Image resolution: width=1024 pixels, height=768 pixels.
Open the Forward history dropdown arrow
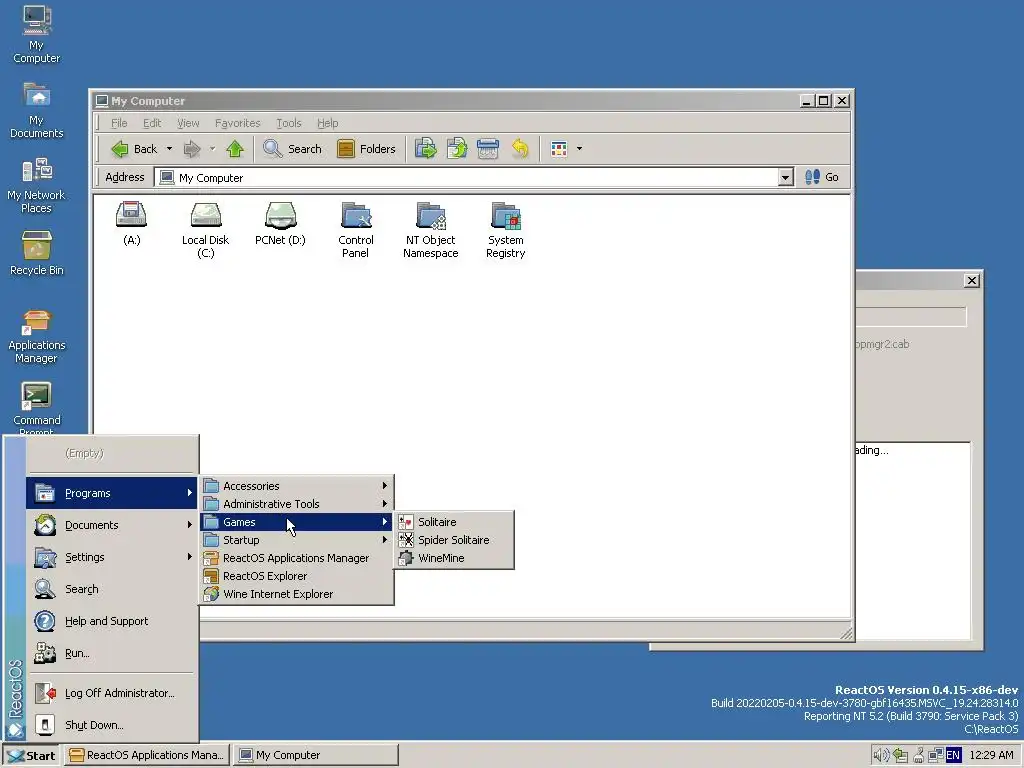click(212, 149)
